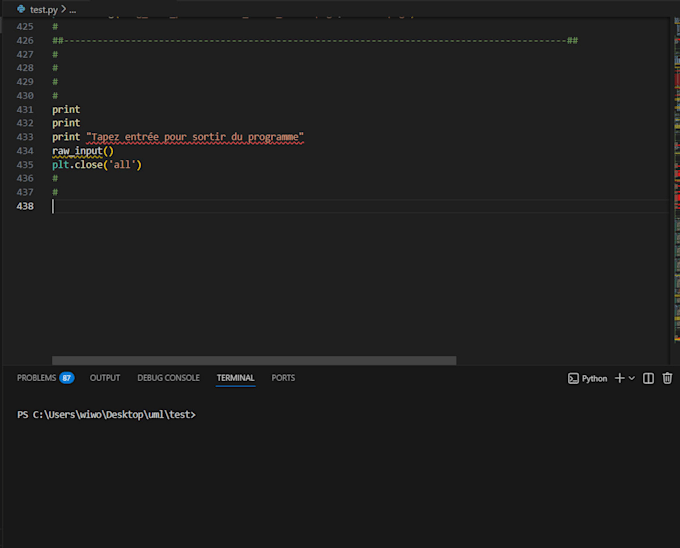Create a new terminal with plus icon
This screenshot has height=548, width=680.
(x=619, y=378)
